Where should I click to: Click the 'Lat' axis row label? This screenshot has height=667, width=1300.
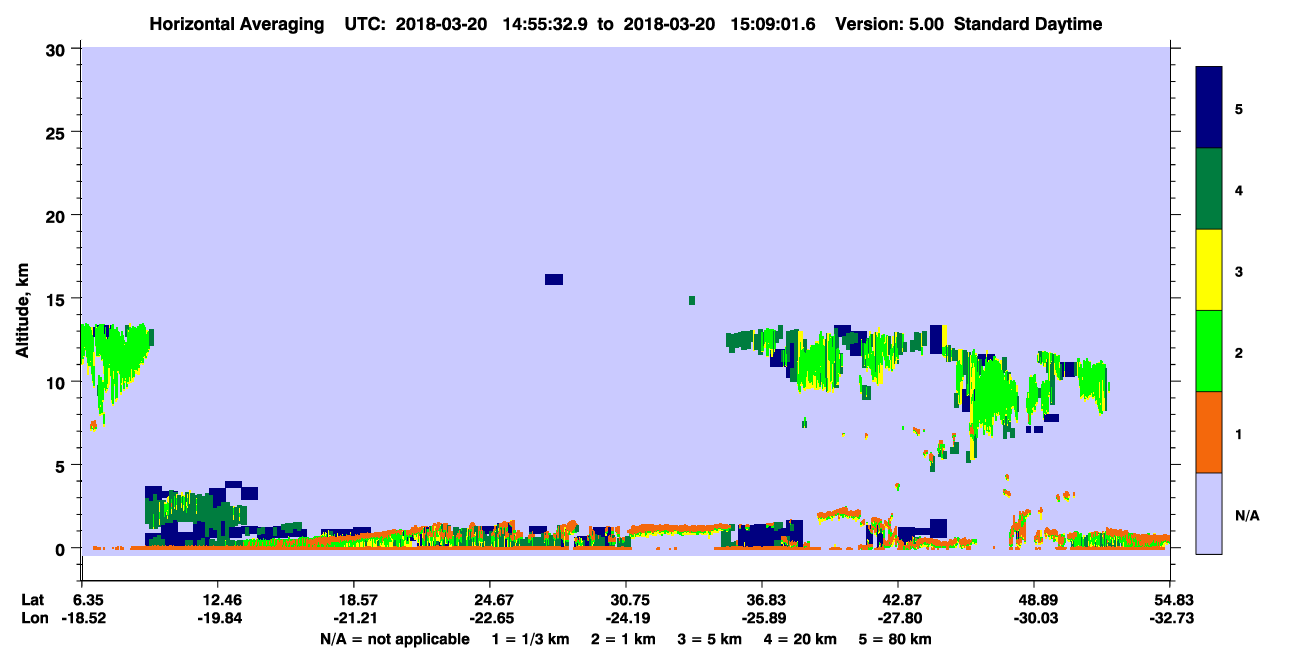click(x=33, y=599)
